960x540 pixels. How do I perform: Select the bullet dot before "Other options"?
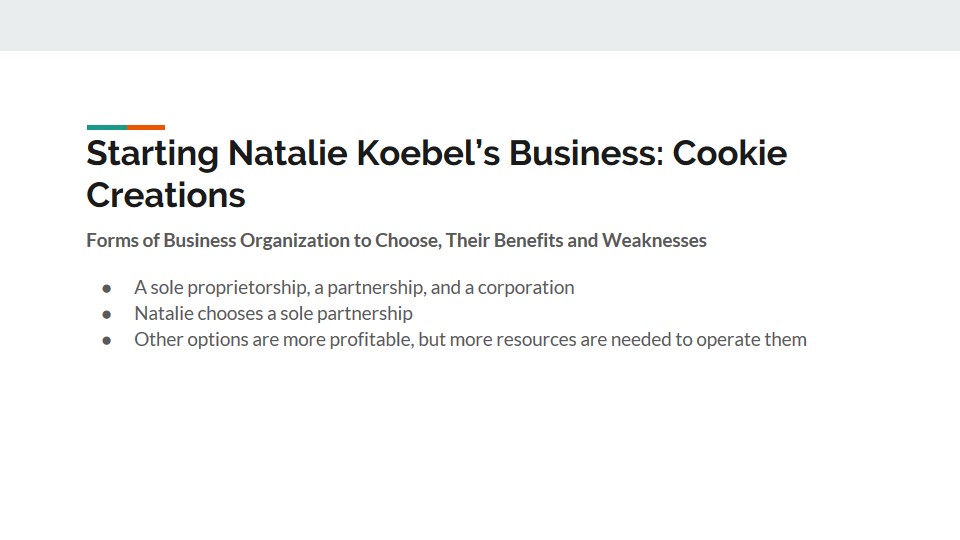107,340
